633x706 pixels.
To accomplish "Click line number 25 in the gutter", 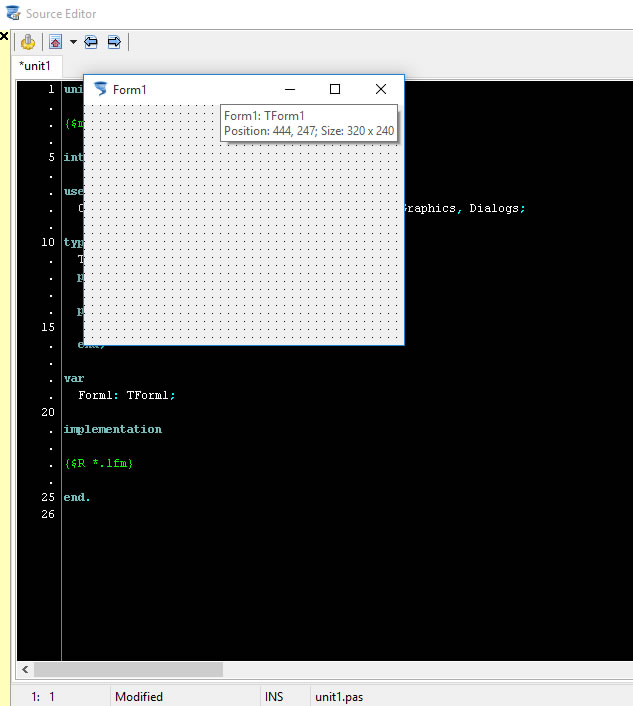I will pyautogui.click(x=48, y=497).
